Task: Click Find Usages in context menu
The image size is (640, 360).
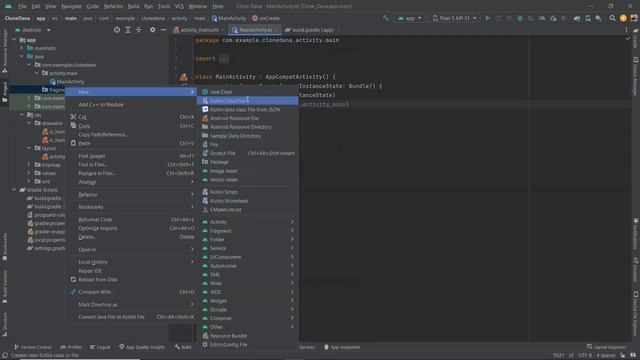Action: pyautogui.click(x=131, y=156)
